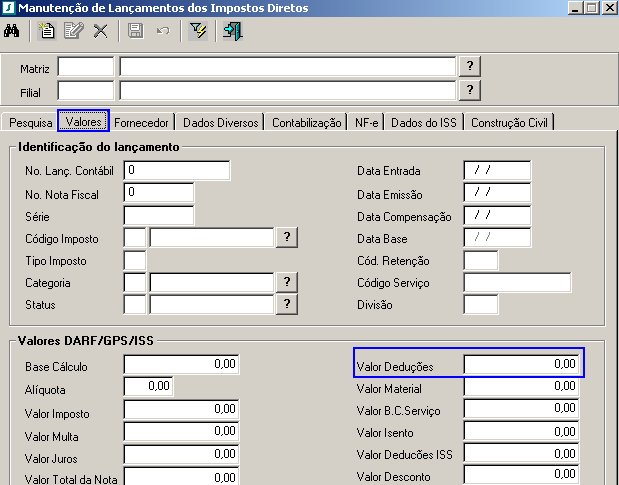Click the Valor Deduções input field

coord(521,365)
